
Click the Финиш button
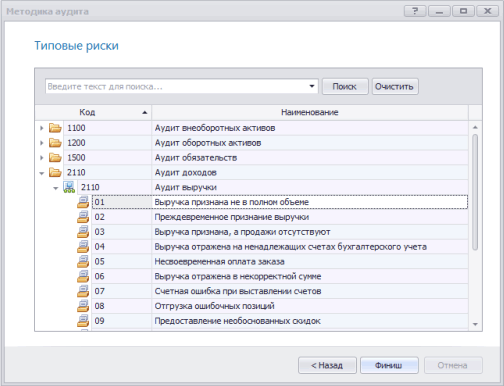(389, 365)
